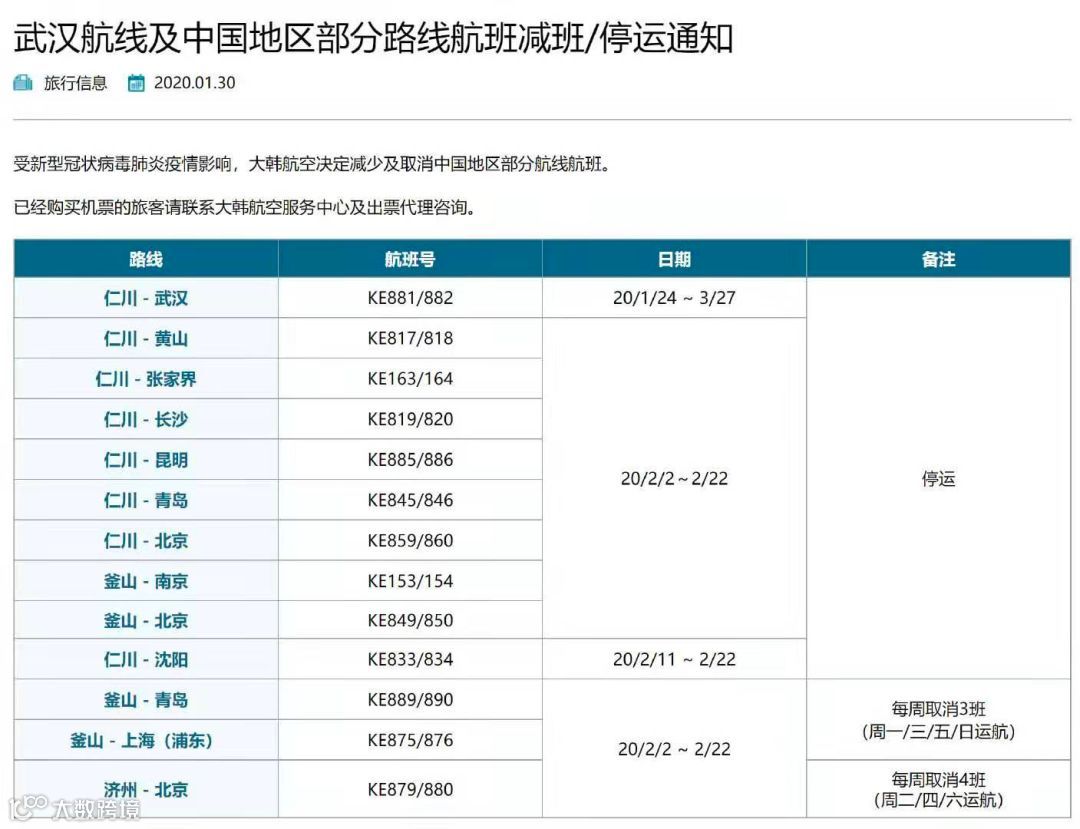The height and width of the screenshot is (829, 1080).
Task: Select the 釜山 - 上海（浦东）route cell
Action: tap(146, 740)
